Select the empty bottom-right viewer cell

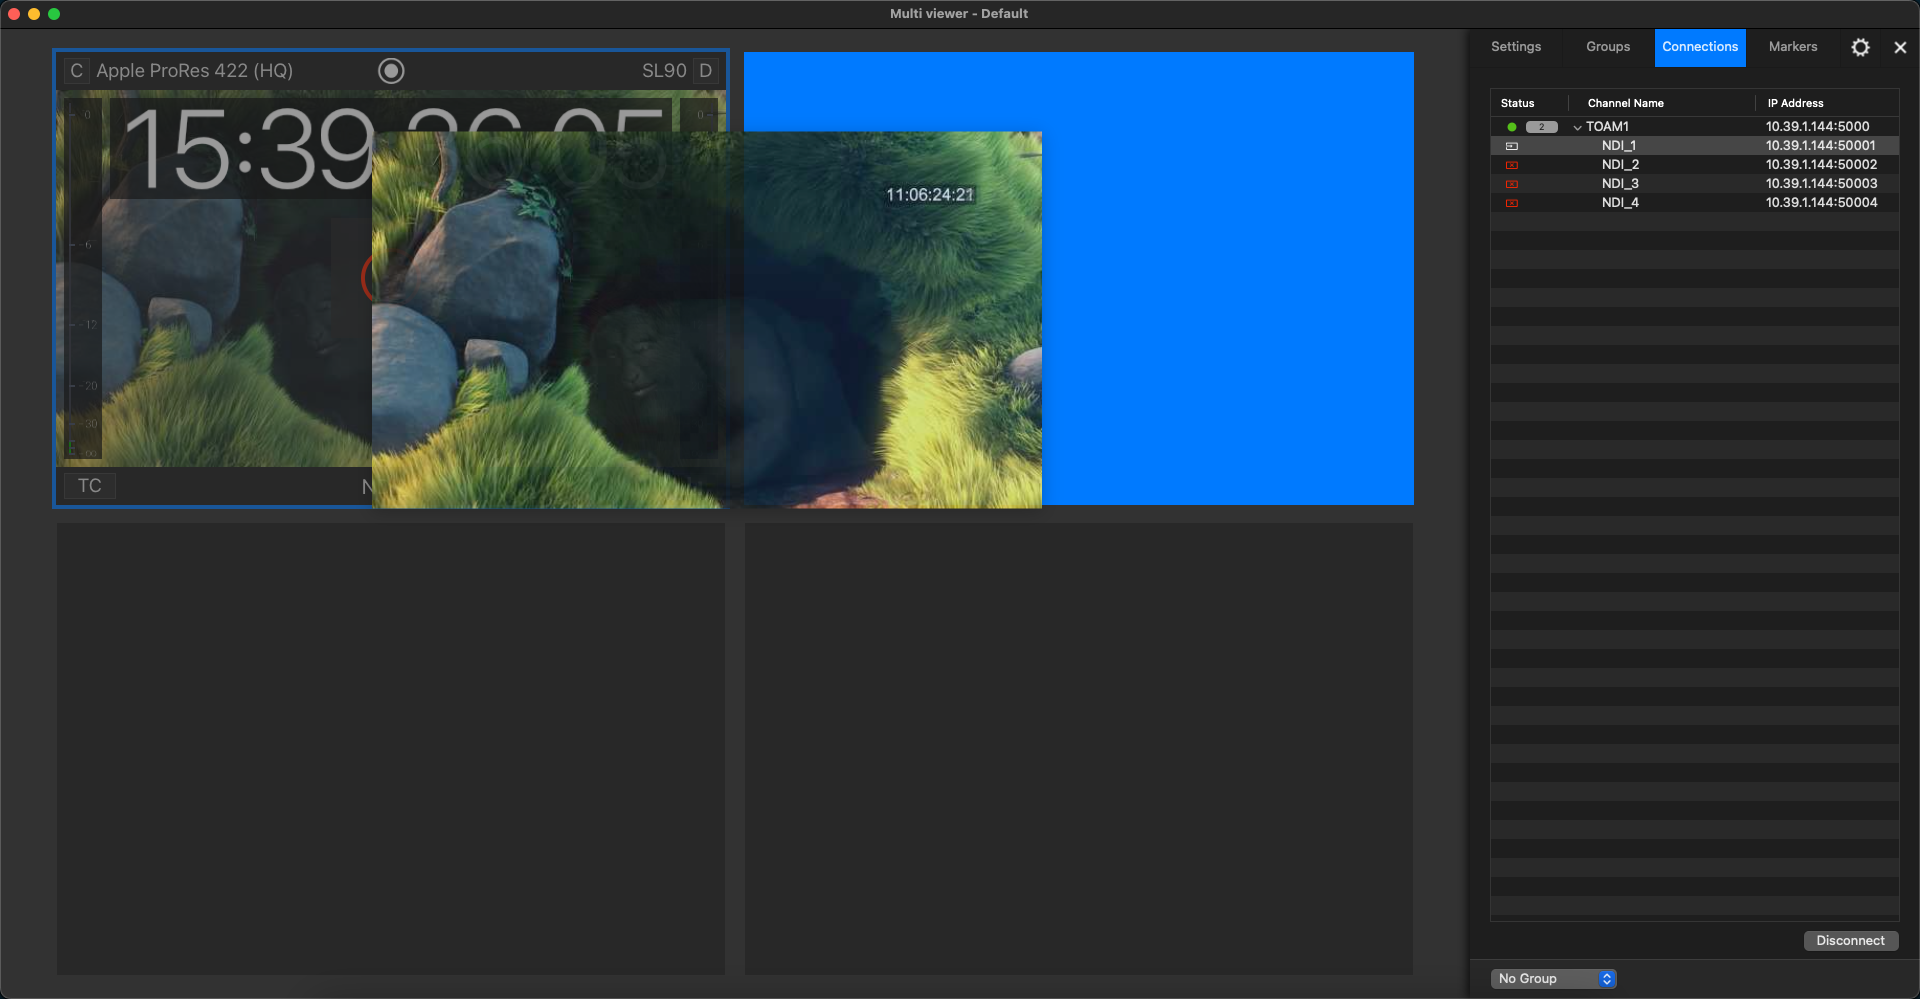click(x=1079, y=748)
